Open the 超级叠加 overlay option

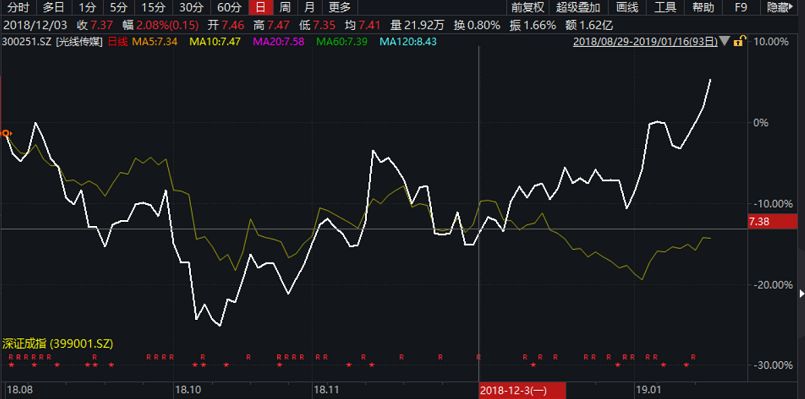tap(578, 7)
